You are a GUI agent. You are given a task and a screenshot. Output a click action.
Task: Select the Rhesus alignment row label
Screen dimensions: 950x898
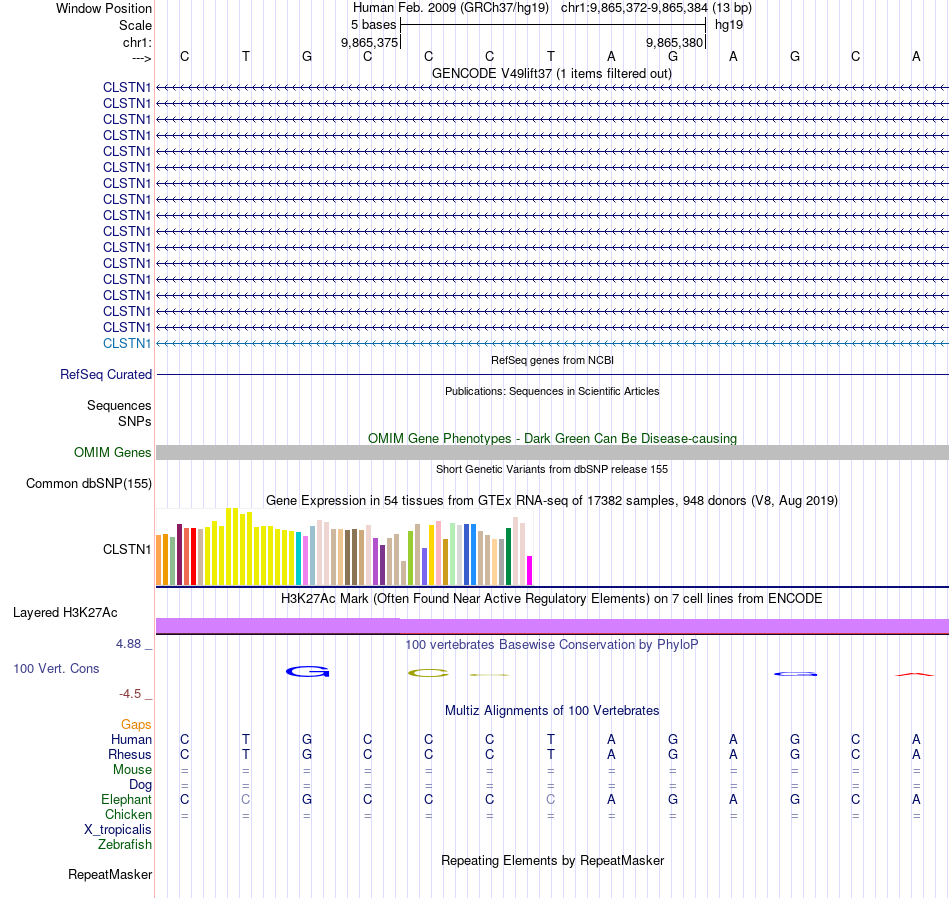click(x=130, y=755)
